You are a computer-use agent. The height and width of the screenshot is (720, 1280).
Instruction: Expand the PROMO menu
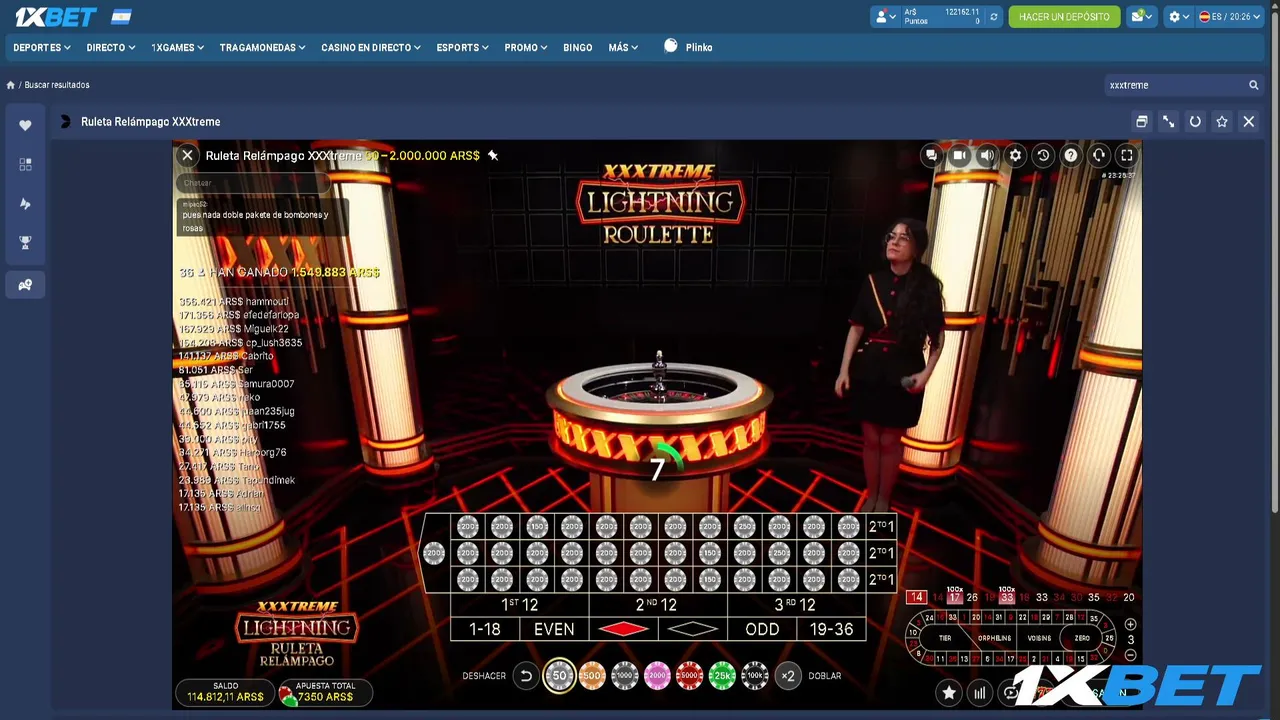pos(526,47)
